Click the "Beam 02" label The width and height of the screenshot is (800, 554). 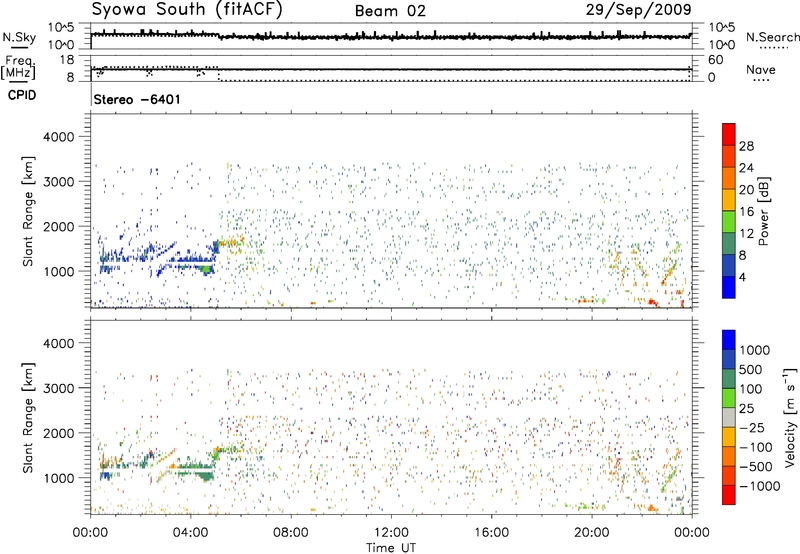(x=390, y=11)
